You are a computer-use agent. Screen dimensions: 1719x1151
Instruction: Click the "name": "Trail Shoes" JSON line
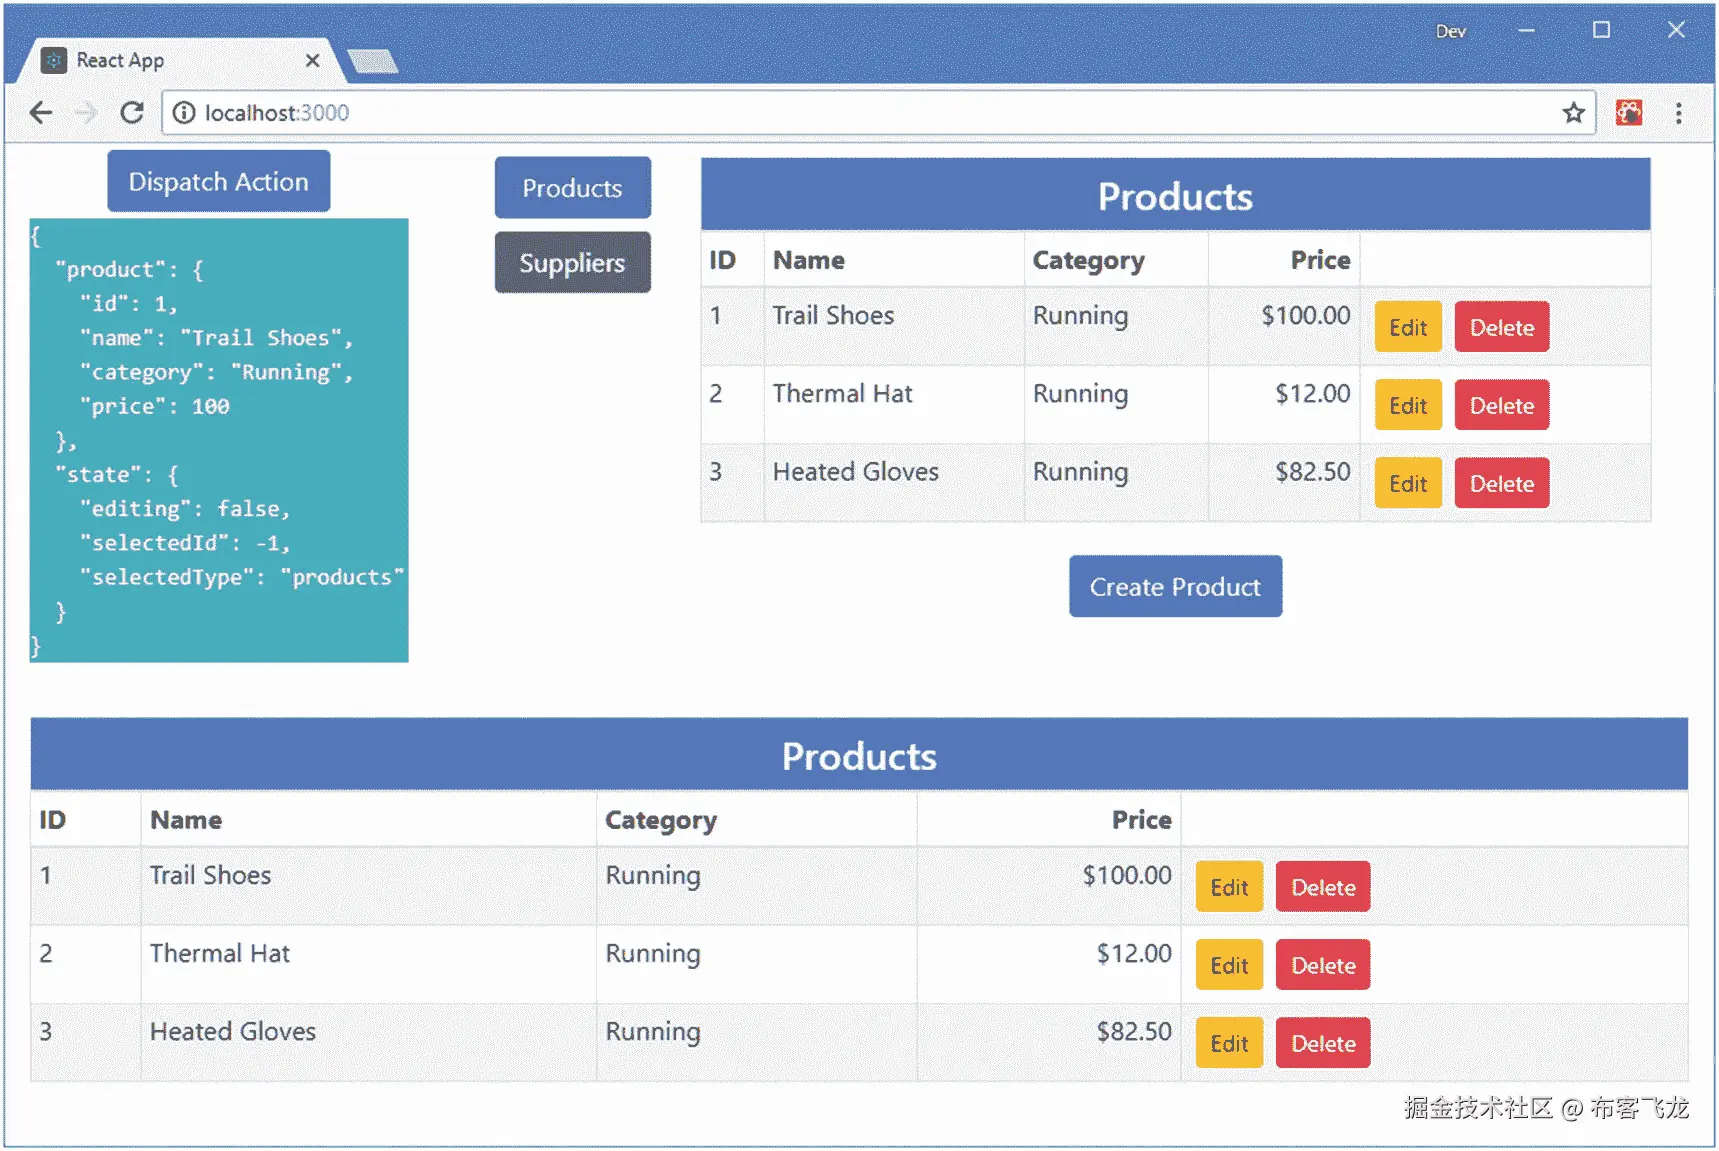click(216, 338)
